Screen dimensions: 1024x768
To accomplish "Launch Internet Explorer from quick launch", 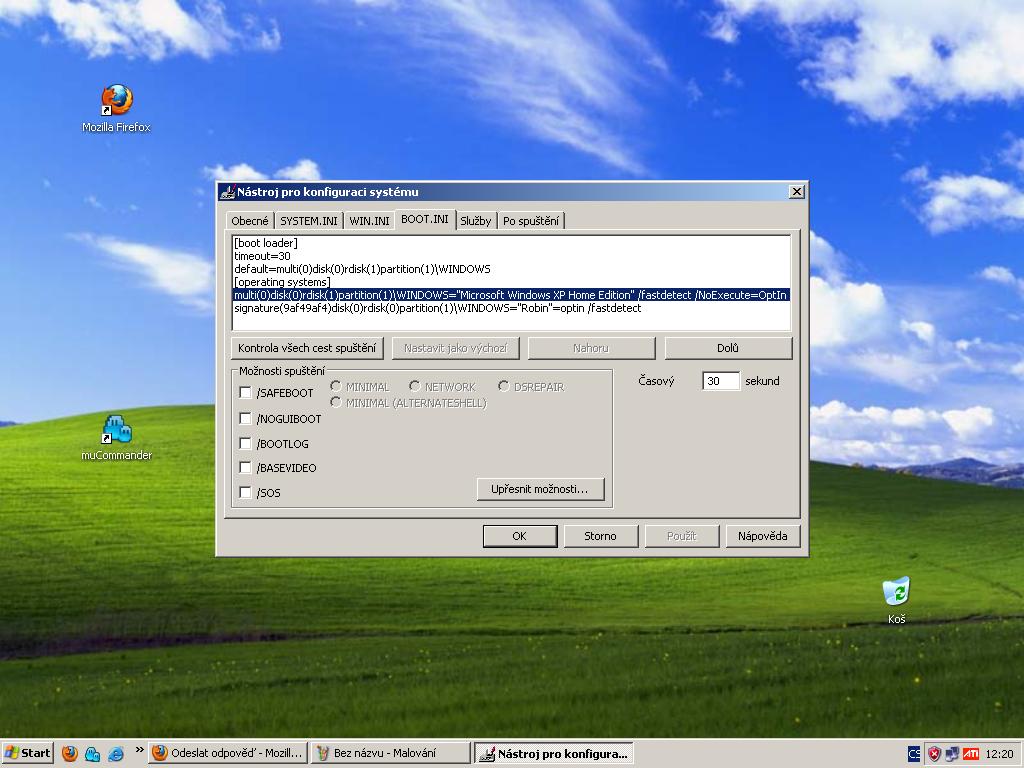I will [116, 754].
